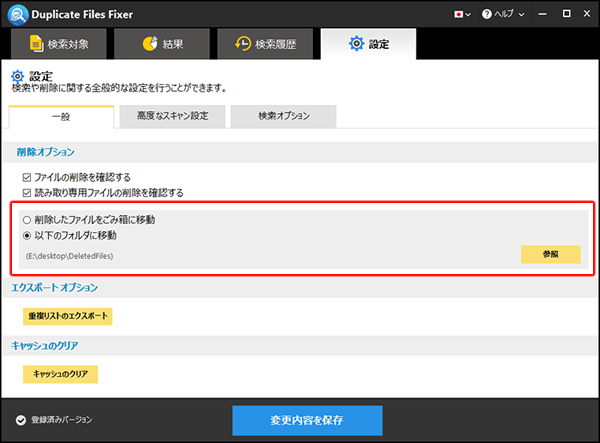Open the 高度なスキャン設定 subtab
The height and width of the screenshot is (443, 600).
pos(172,116)
